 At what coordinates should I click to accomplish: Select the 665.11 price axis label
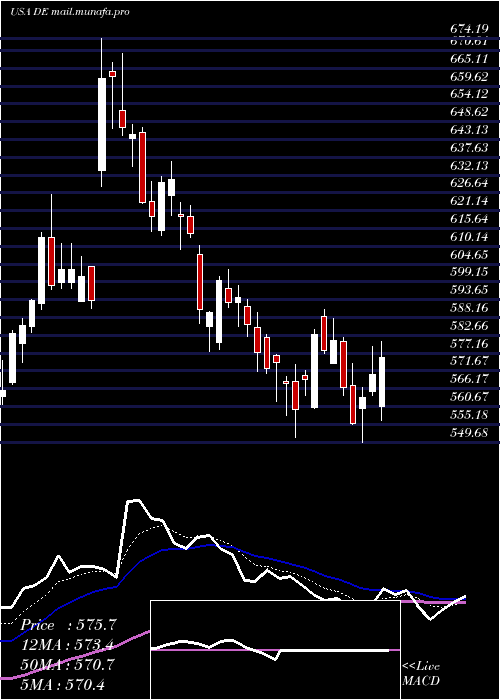(469, 59)
